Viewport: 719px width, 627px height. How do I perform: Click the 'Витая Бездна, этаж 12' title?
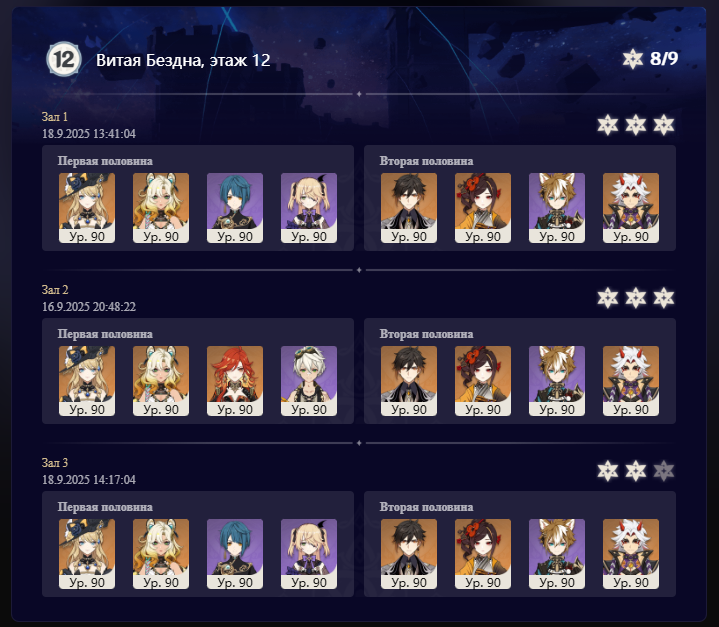pos(183,60)
